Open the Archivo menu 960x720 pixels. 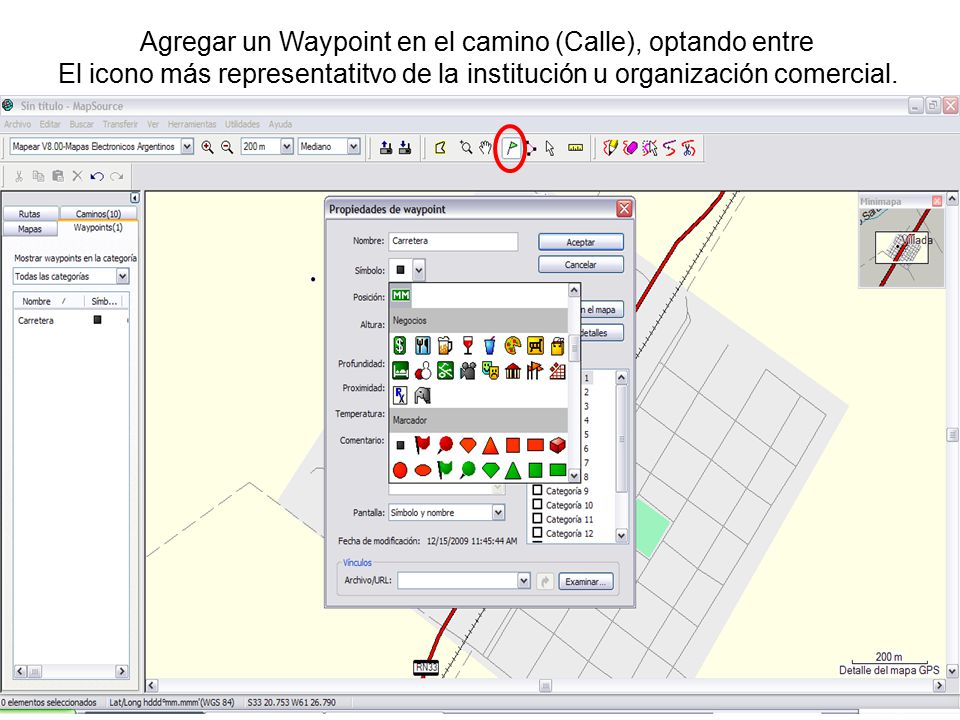(x=17, y=124)
